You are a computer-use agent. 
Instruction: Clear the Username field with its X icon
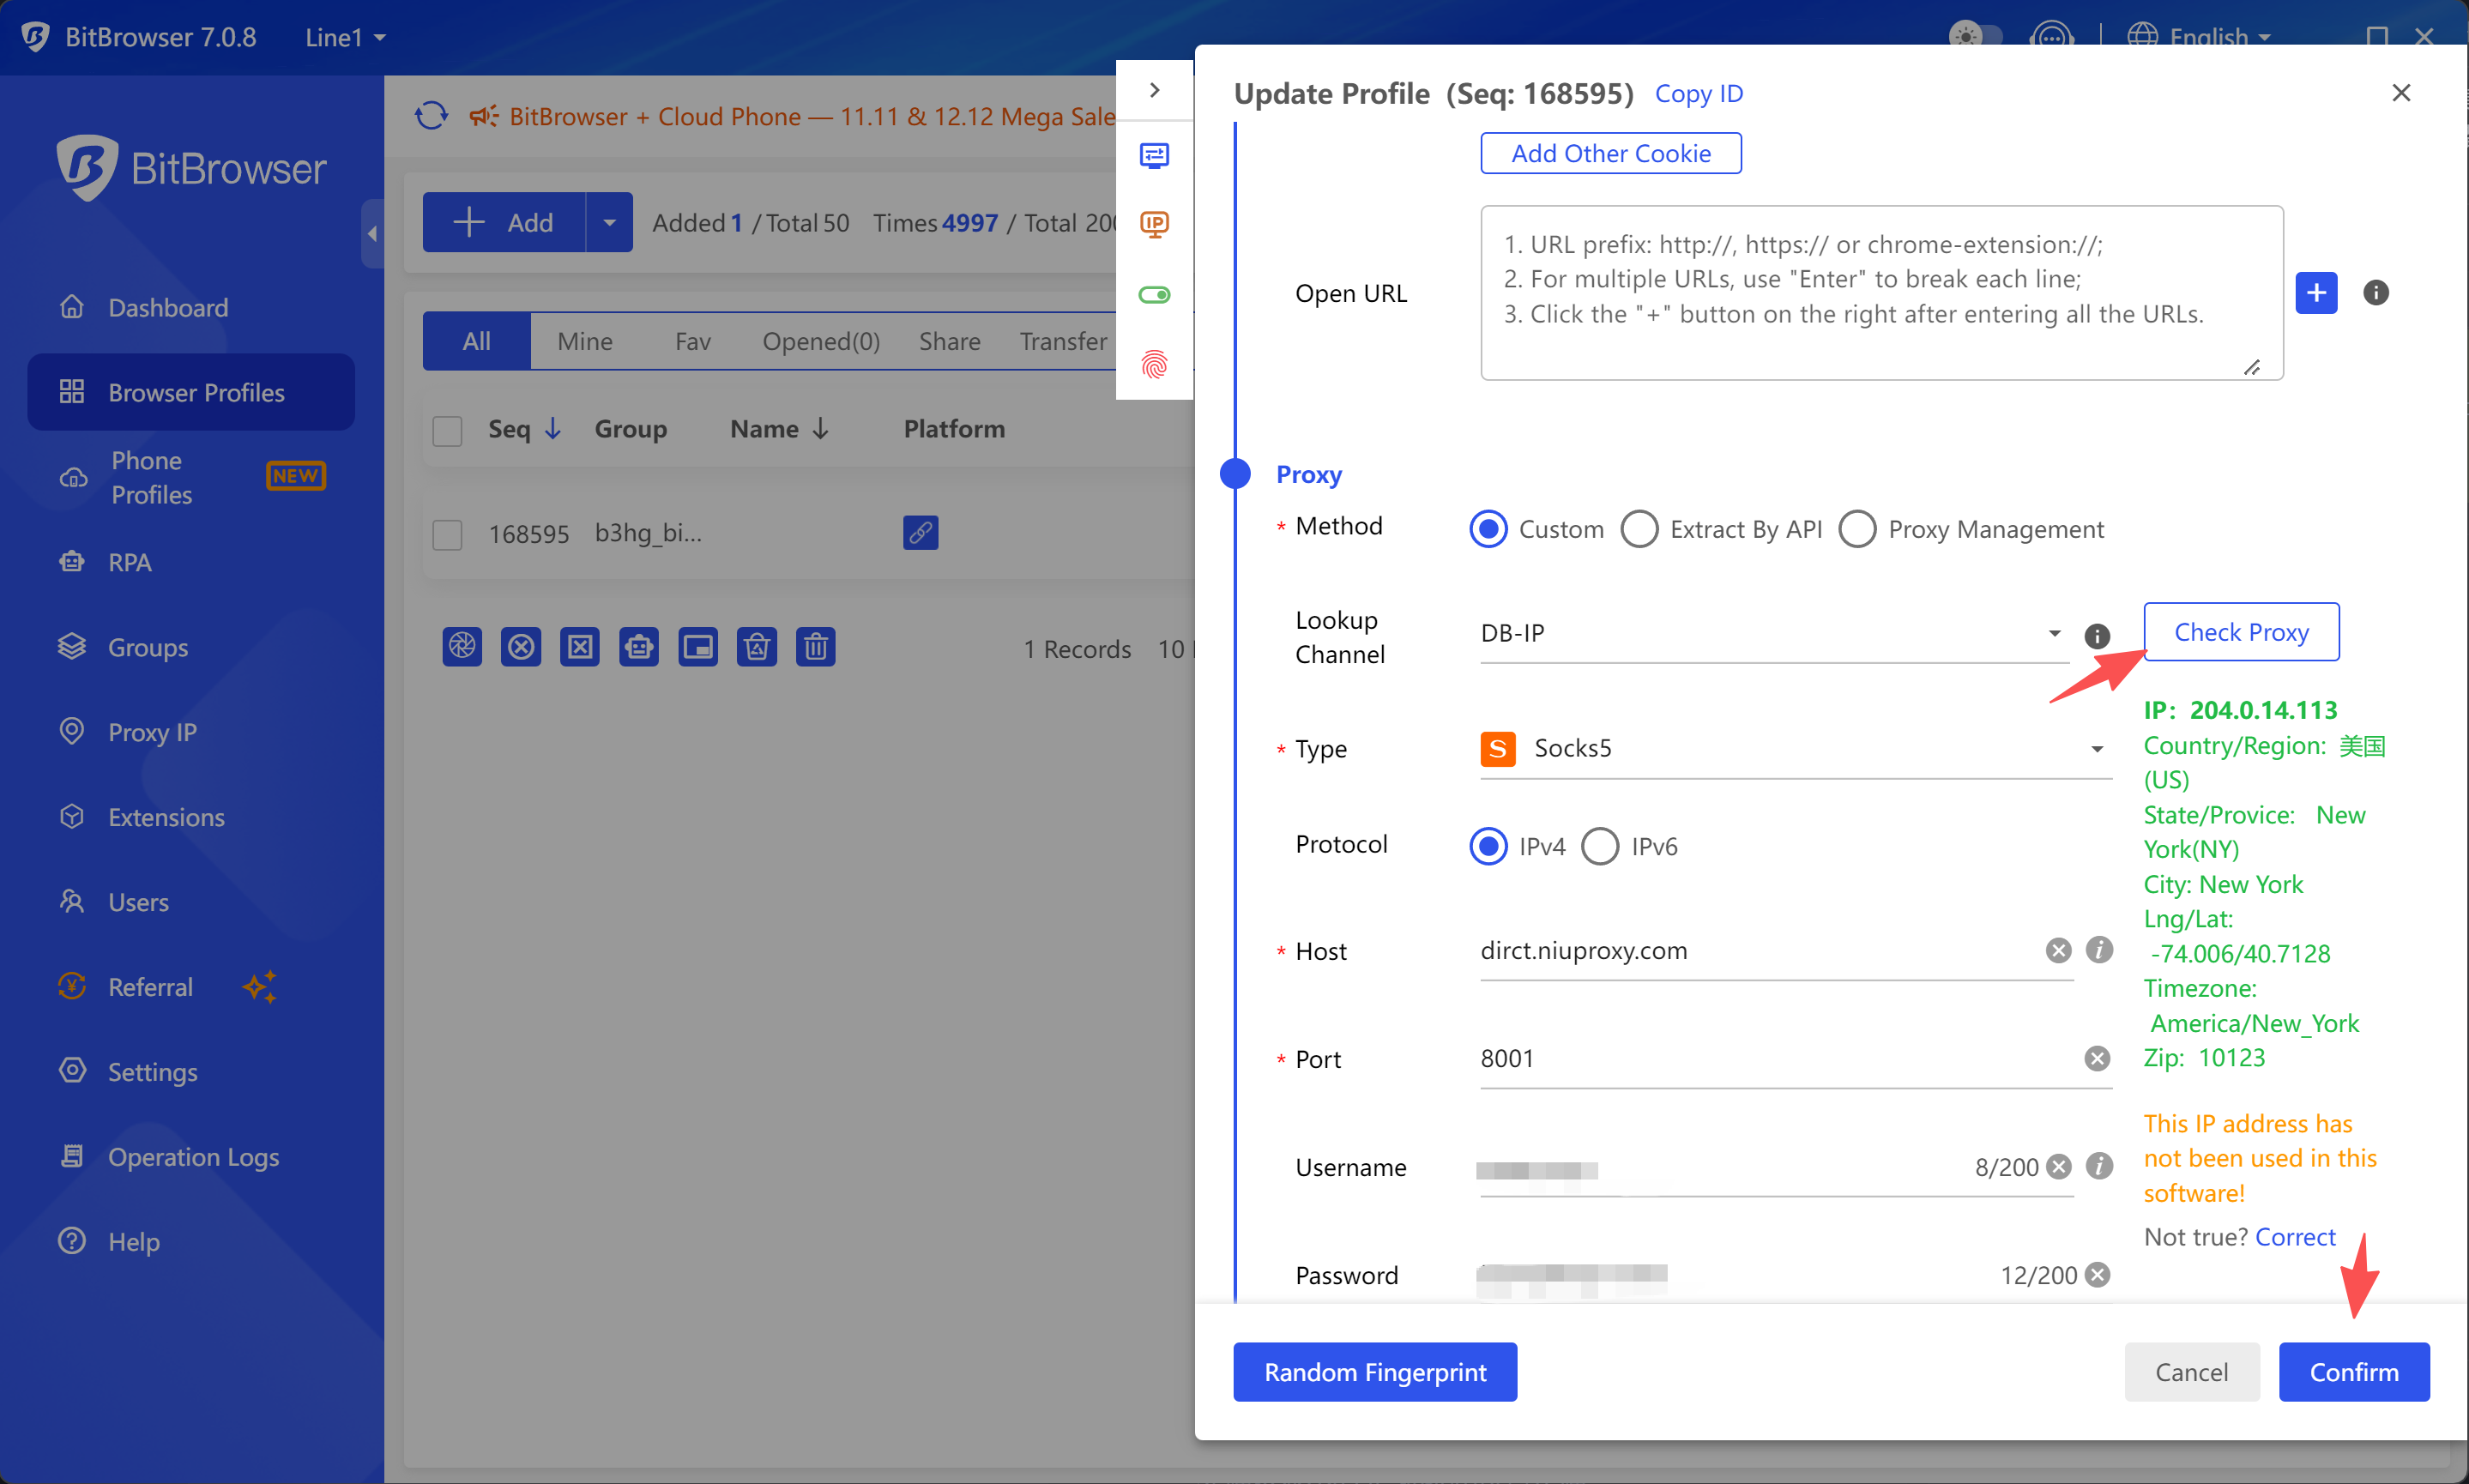[2058, 1167]
